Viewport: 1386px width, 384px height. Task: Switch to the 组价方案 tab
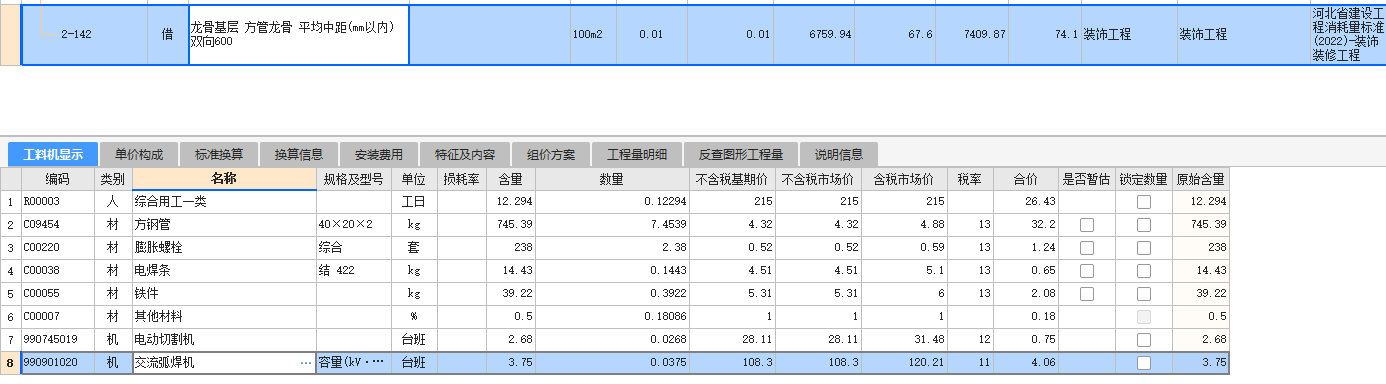[551, 155]
